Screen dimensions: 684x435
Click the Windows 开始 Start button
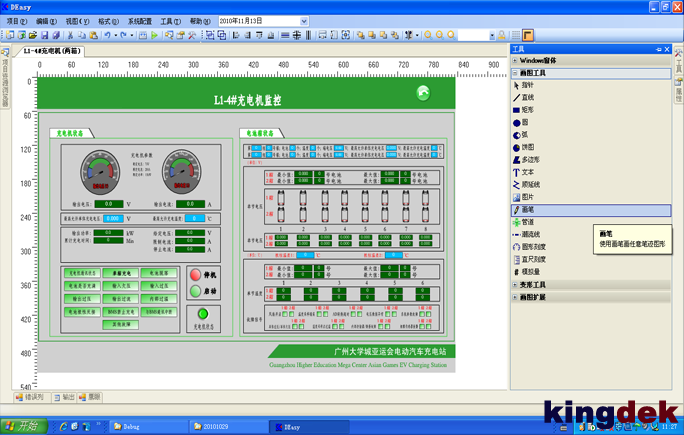(x=22, y=427)
